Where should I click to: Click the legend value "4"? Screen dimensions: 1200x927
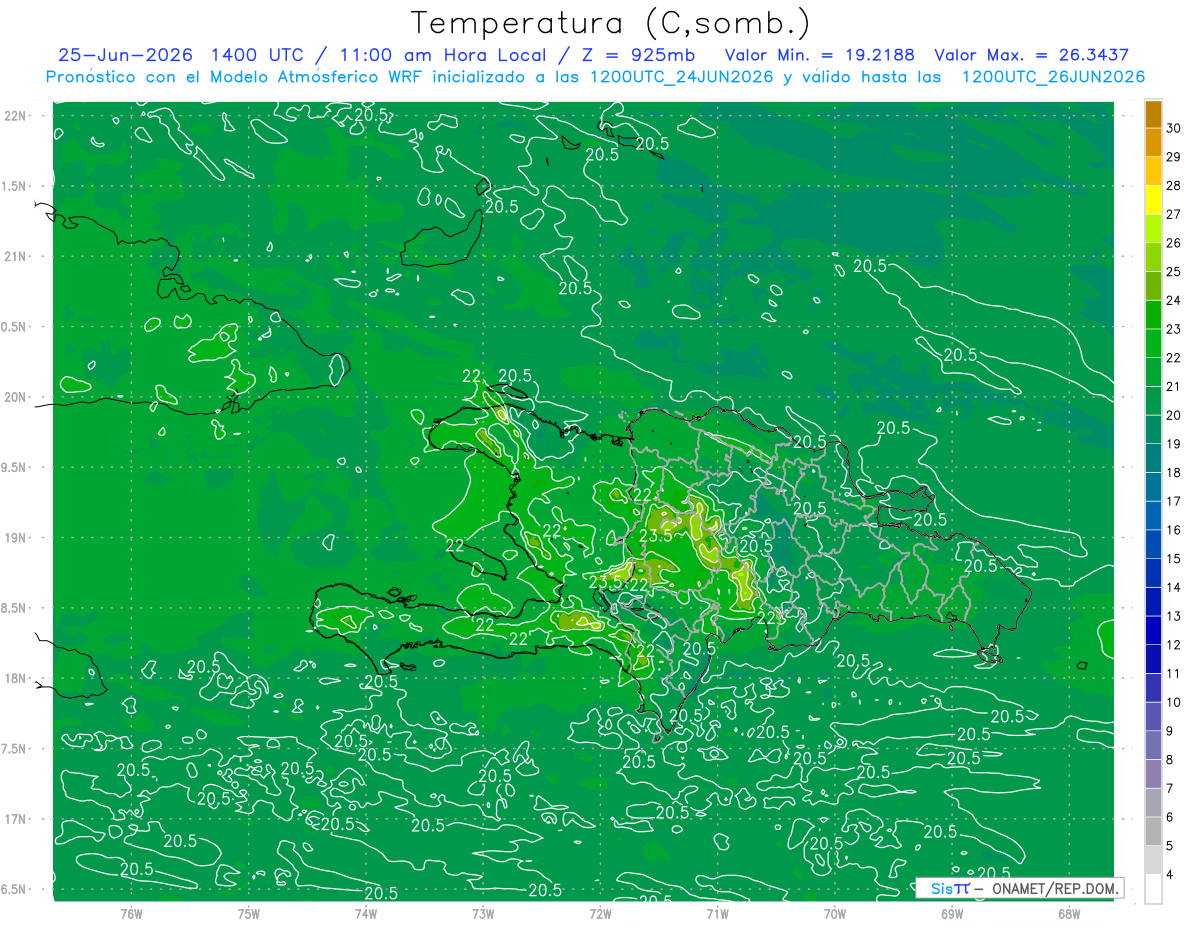coord(1170,874)
